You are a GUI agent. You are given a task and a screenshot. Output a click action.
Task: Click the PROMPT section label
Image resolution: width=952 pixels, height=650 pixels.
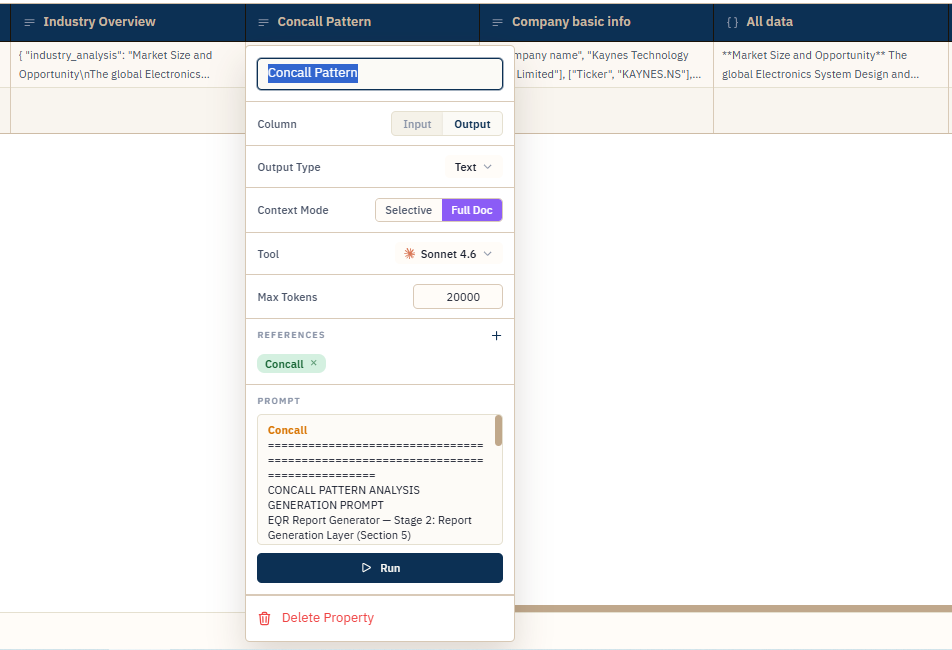pos(279,401)
